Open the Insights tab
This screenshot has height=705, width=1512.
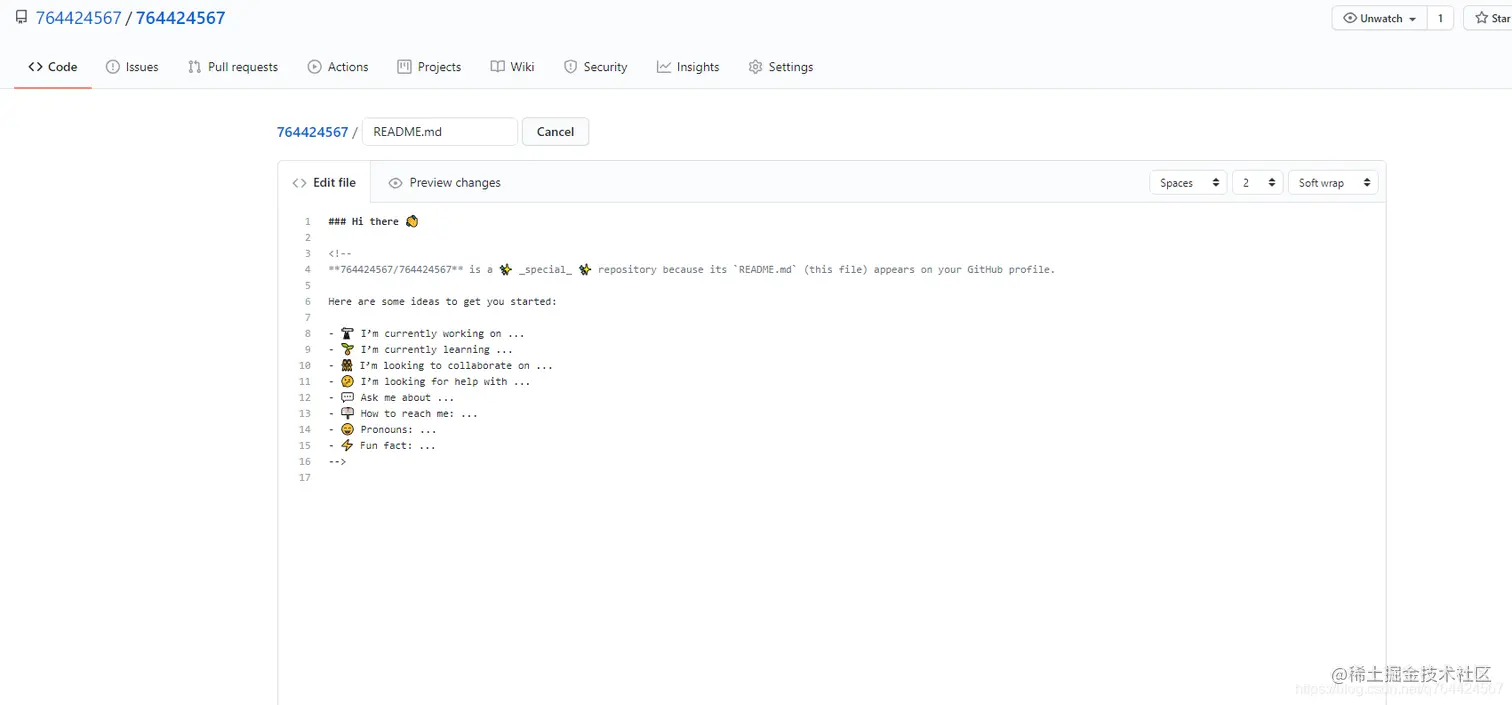point(688,67)
